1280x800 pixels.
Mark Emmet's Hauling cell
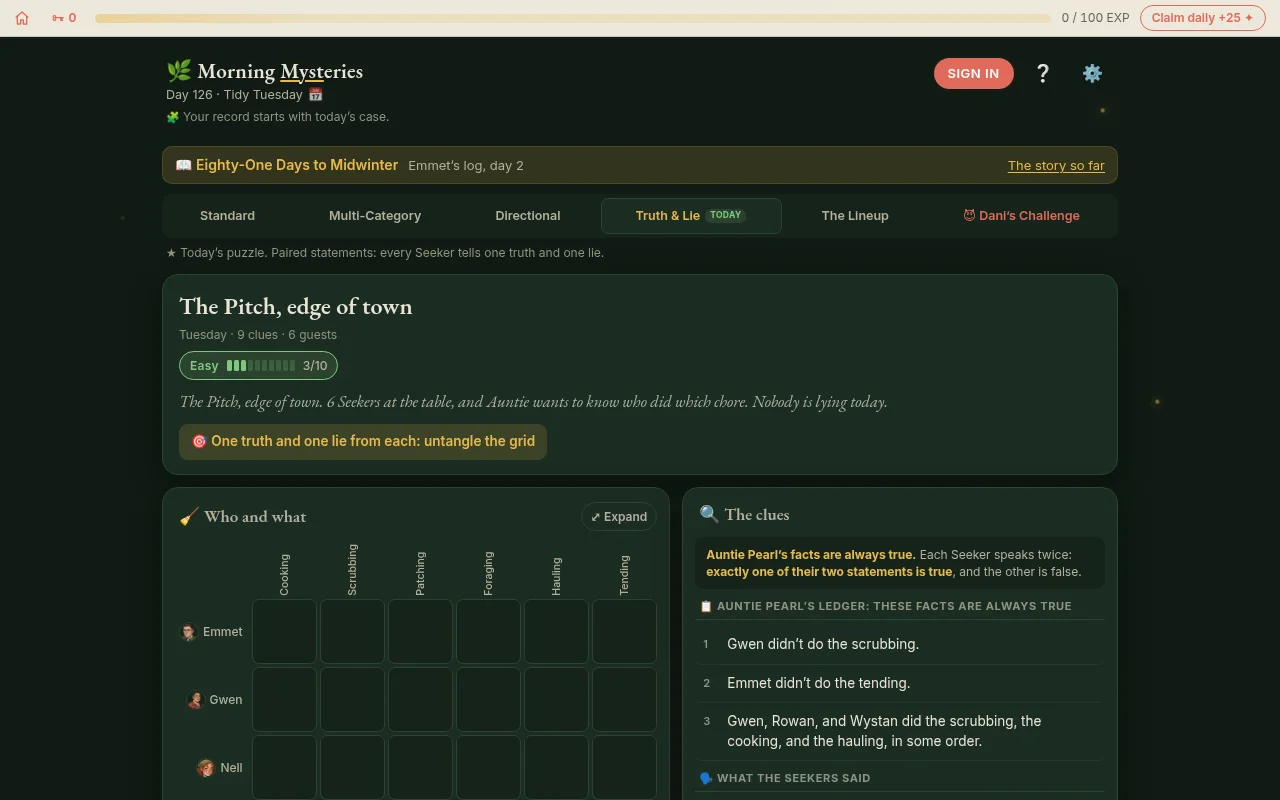point(556,631)
